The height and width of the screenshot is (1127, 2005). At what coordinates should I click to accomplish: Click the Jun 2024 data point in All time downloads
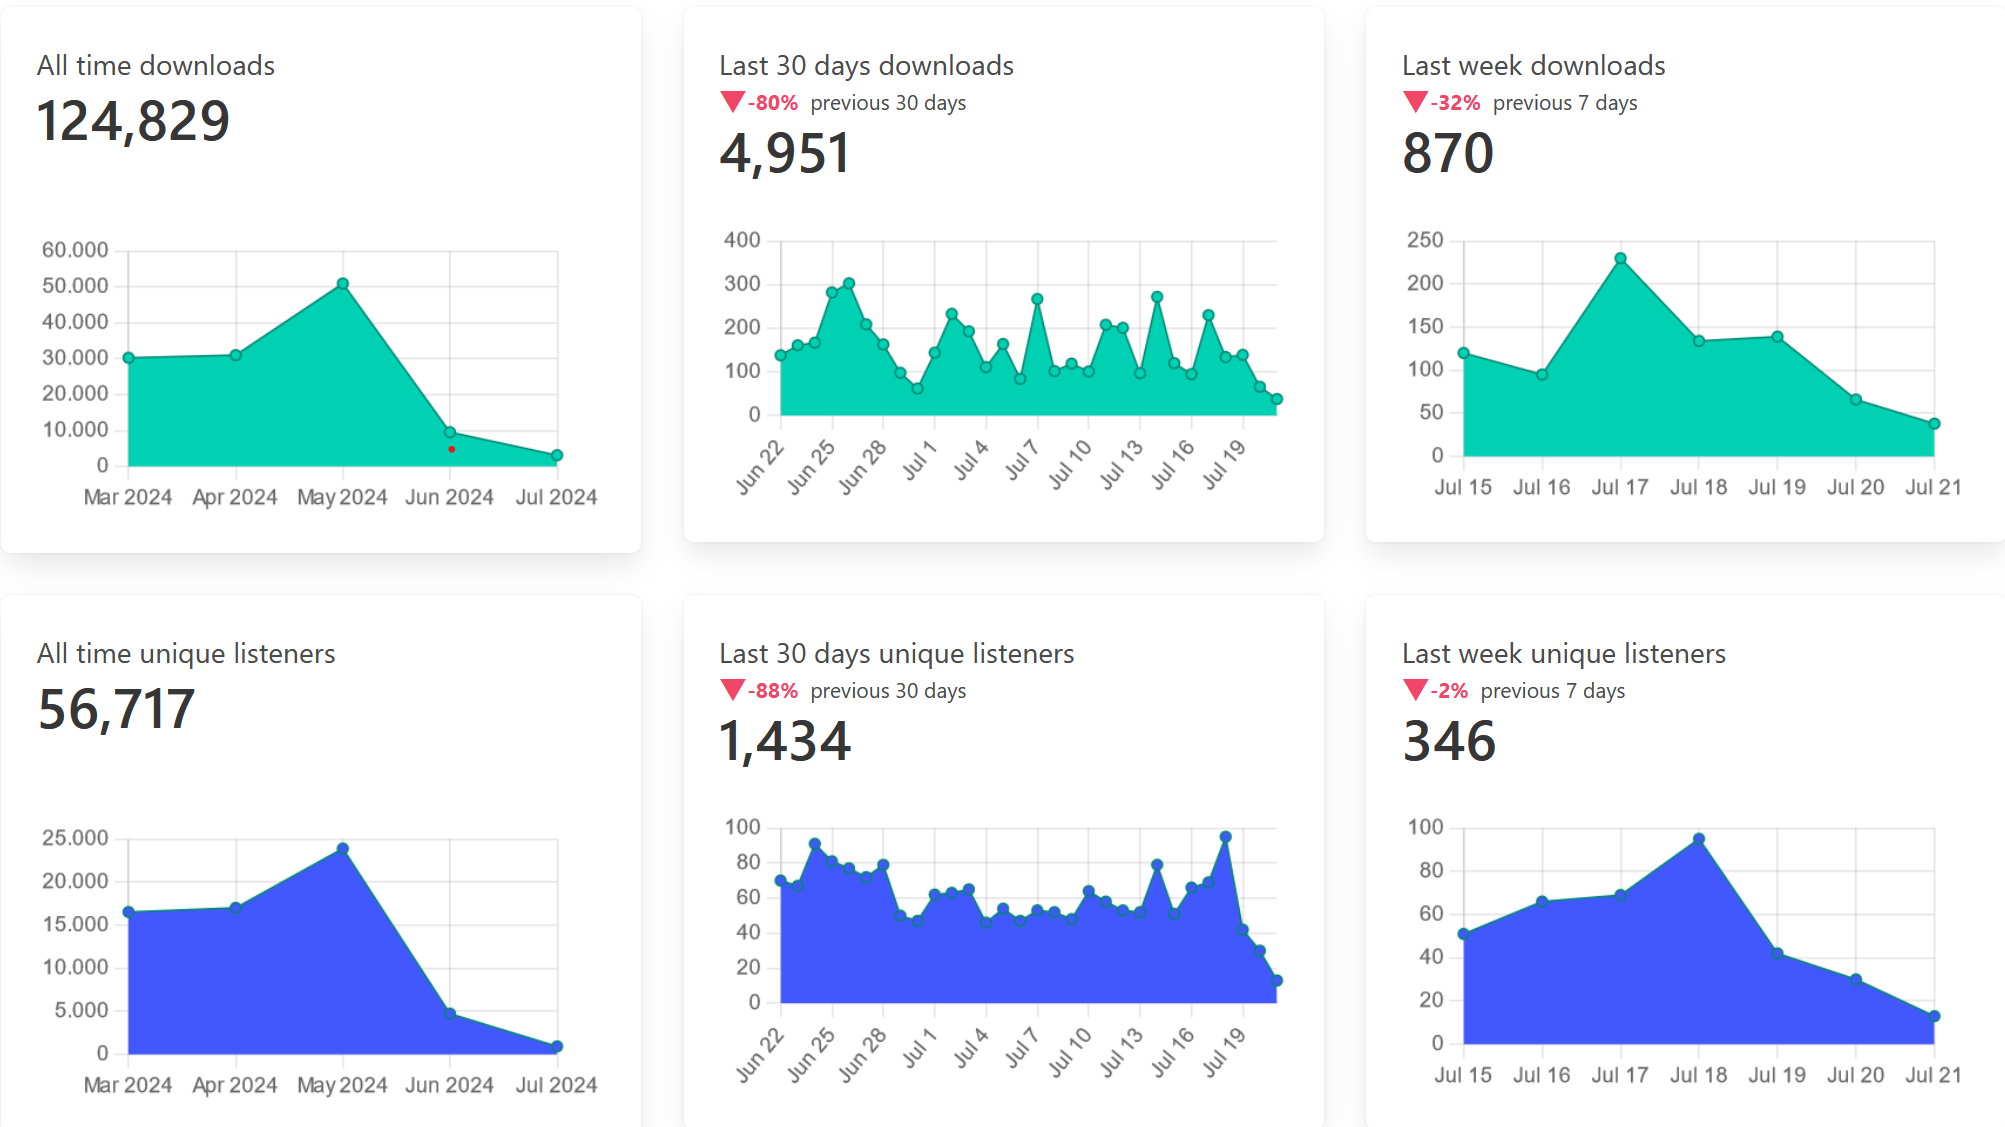450,432
